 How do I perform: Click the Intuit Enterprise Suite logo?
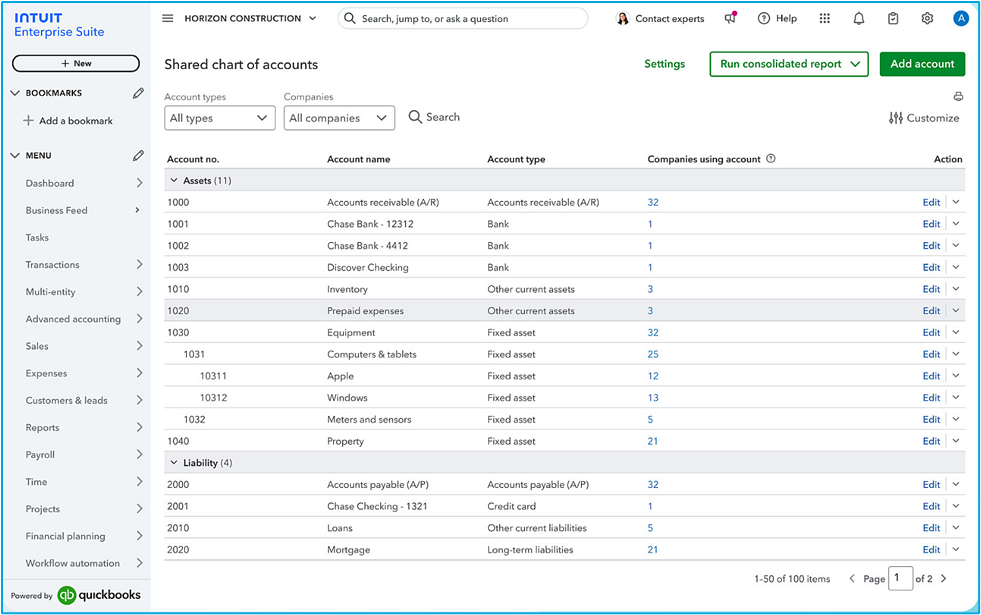pyautogui.click(x=59, y=25)
